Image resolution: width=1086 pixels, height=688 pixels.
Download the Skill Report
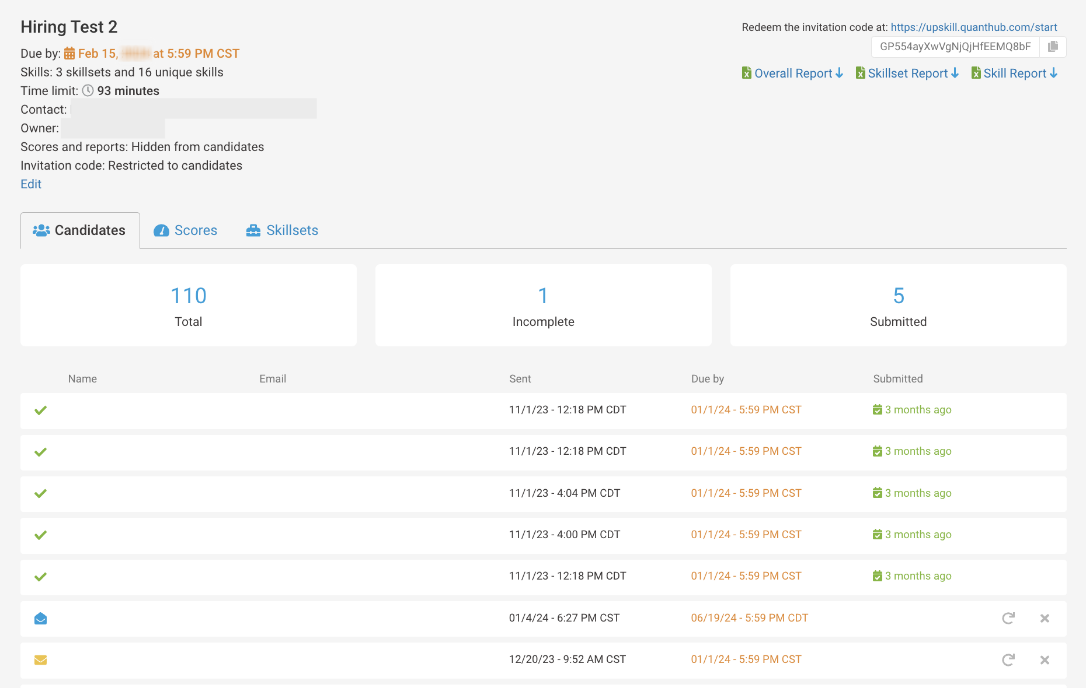(1015, 73)
